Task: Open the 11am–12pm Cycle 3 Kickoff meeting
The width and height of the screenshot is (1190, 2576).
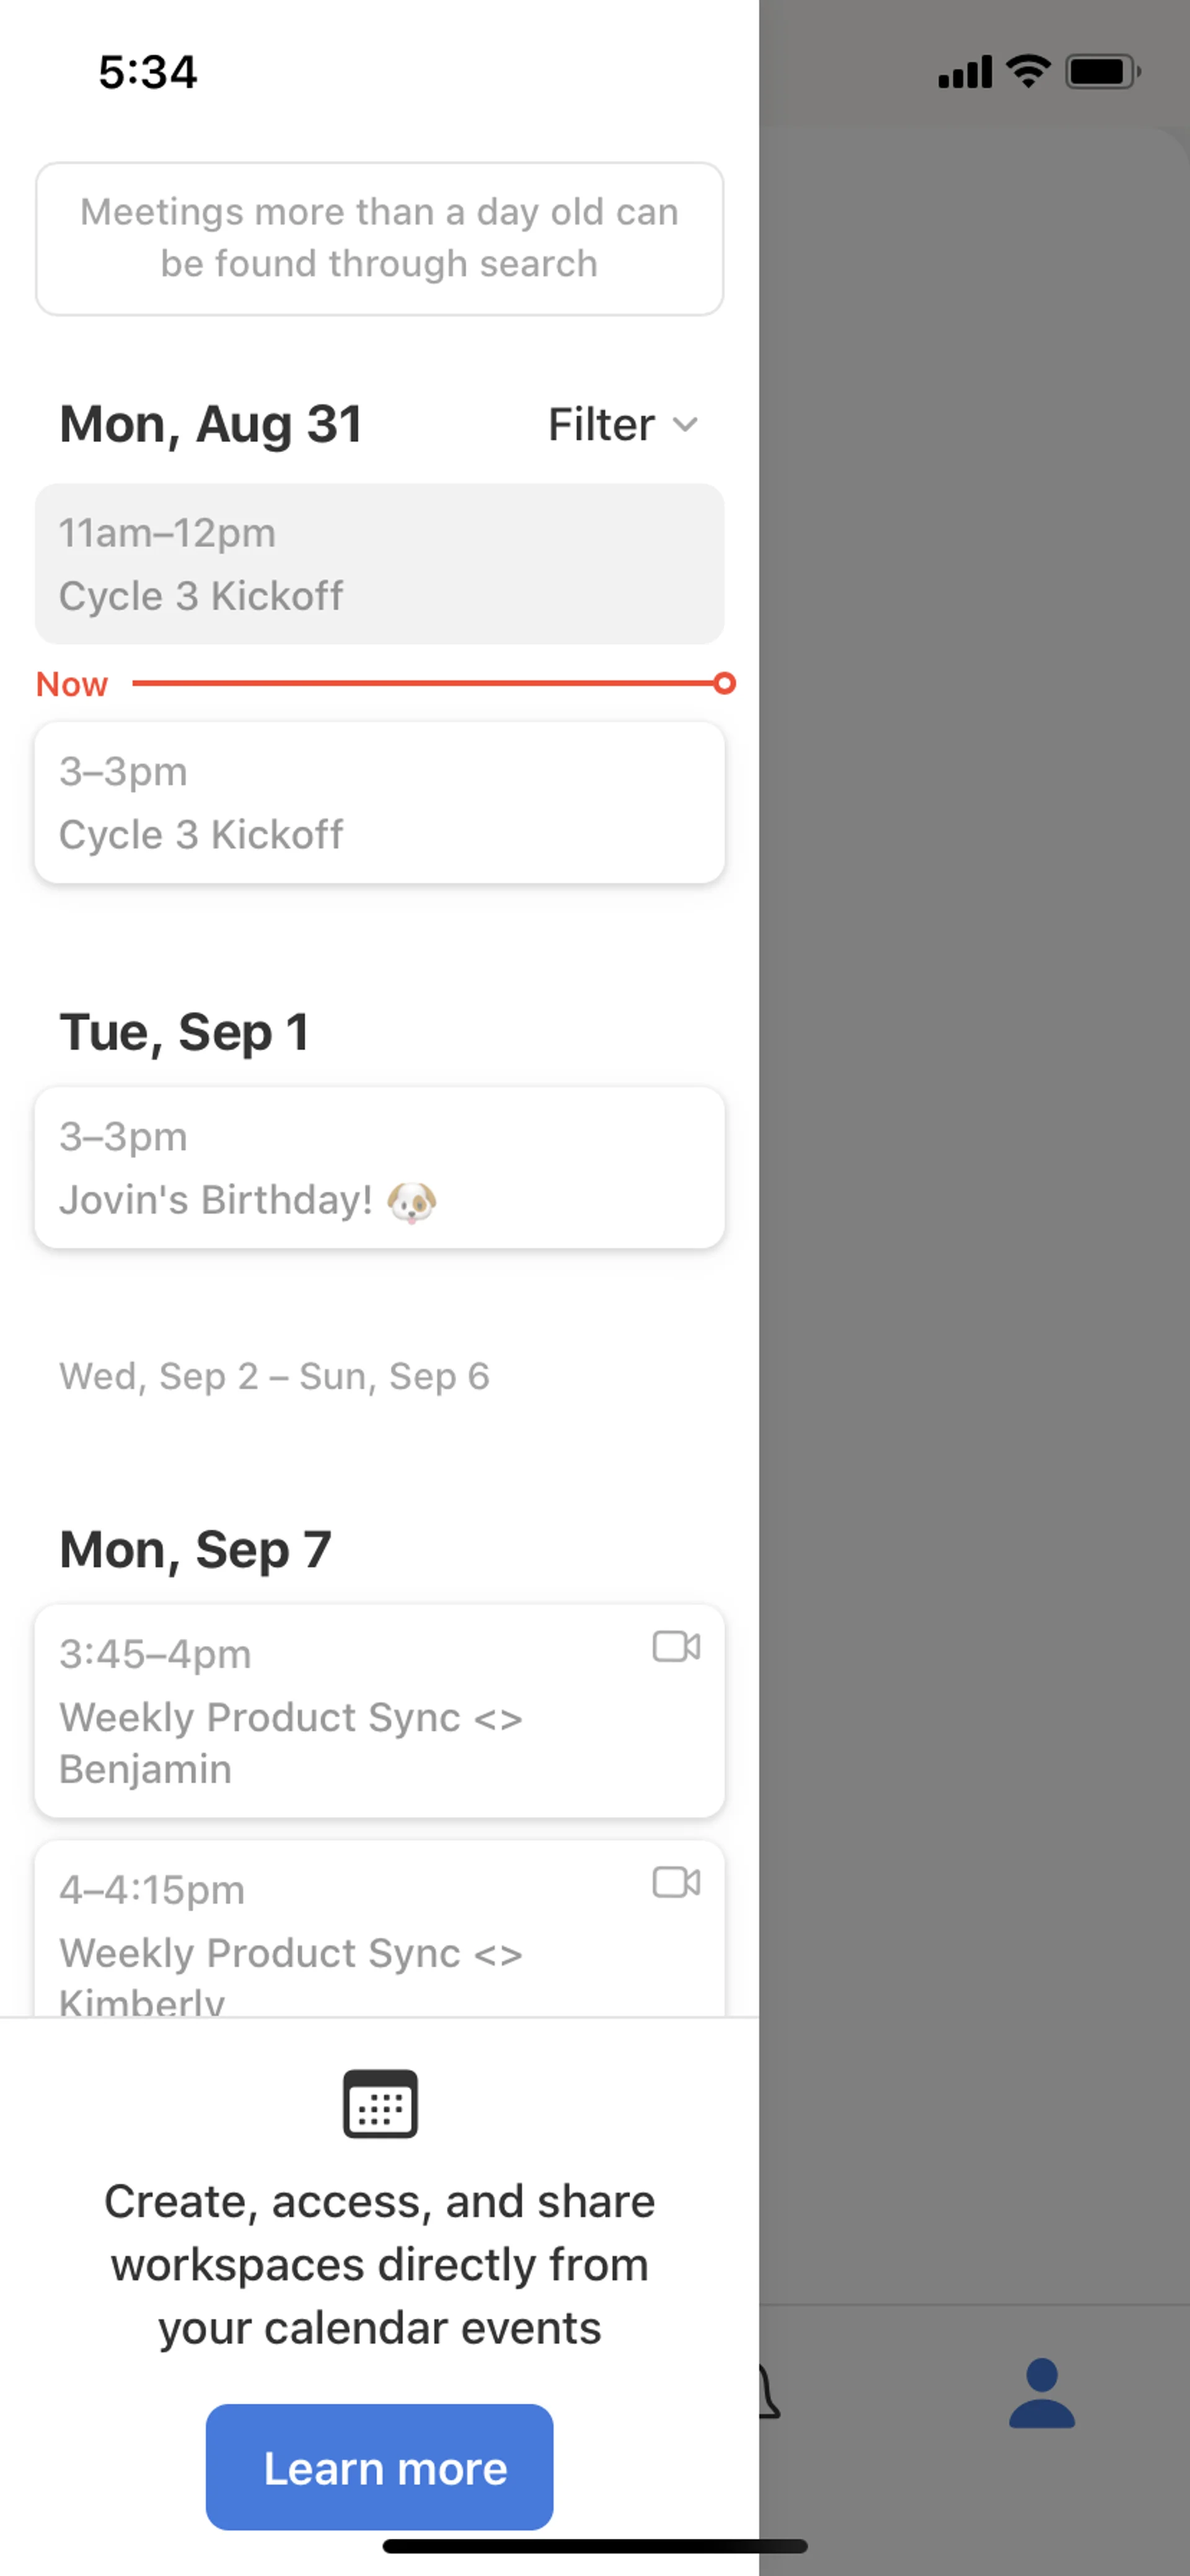Action: point(380,564)
